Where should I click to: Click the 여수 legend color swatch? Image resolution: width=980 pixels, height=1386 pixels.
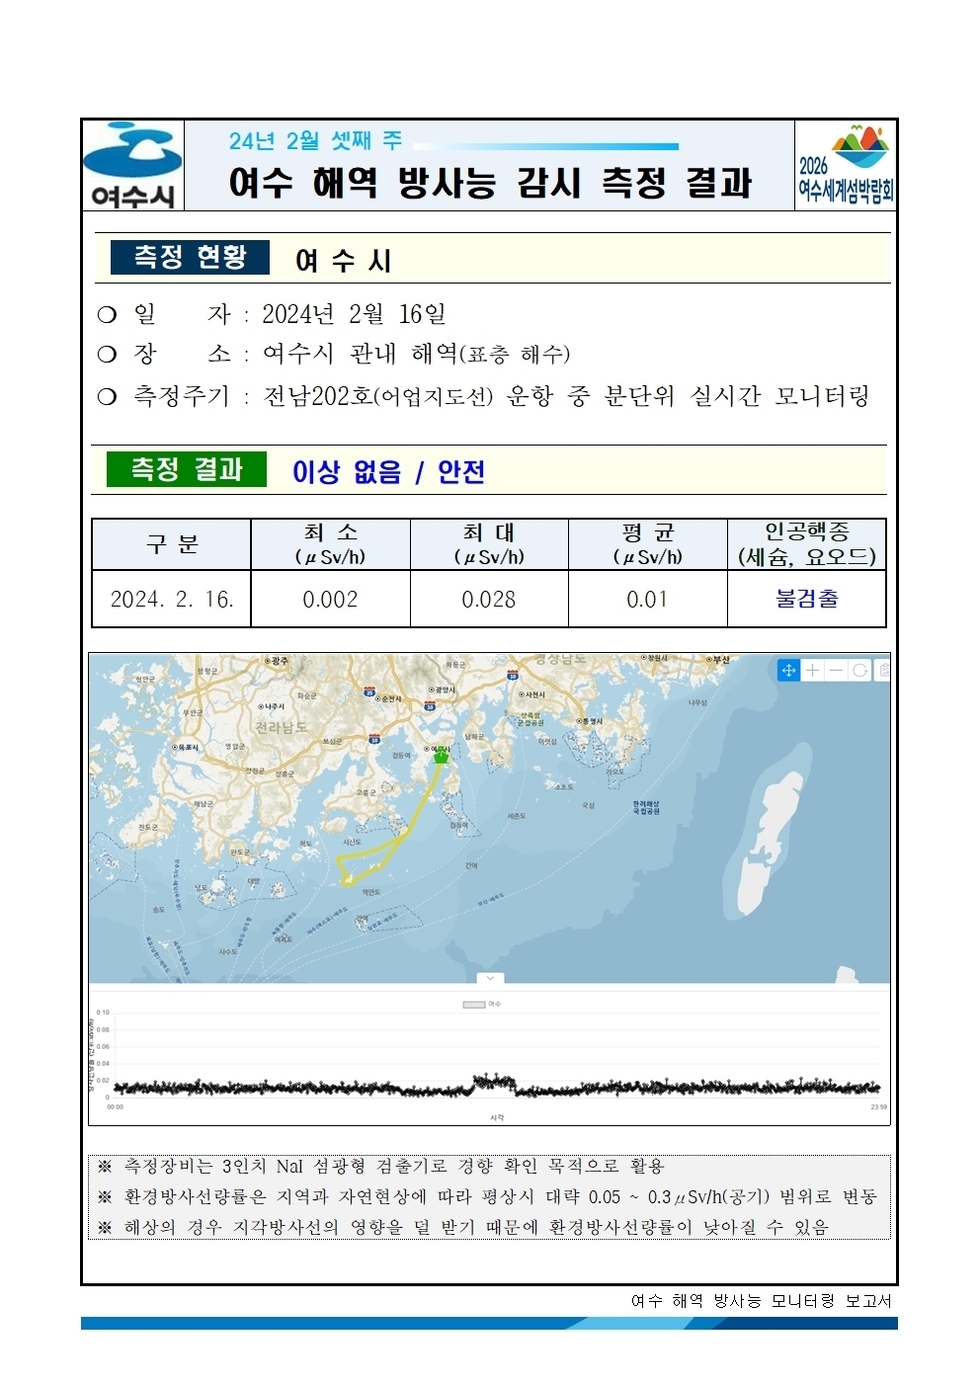[x=474, y=1004]
